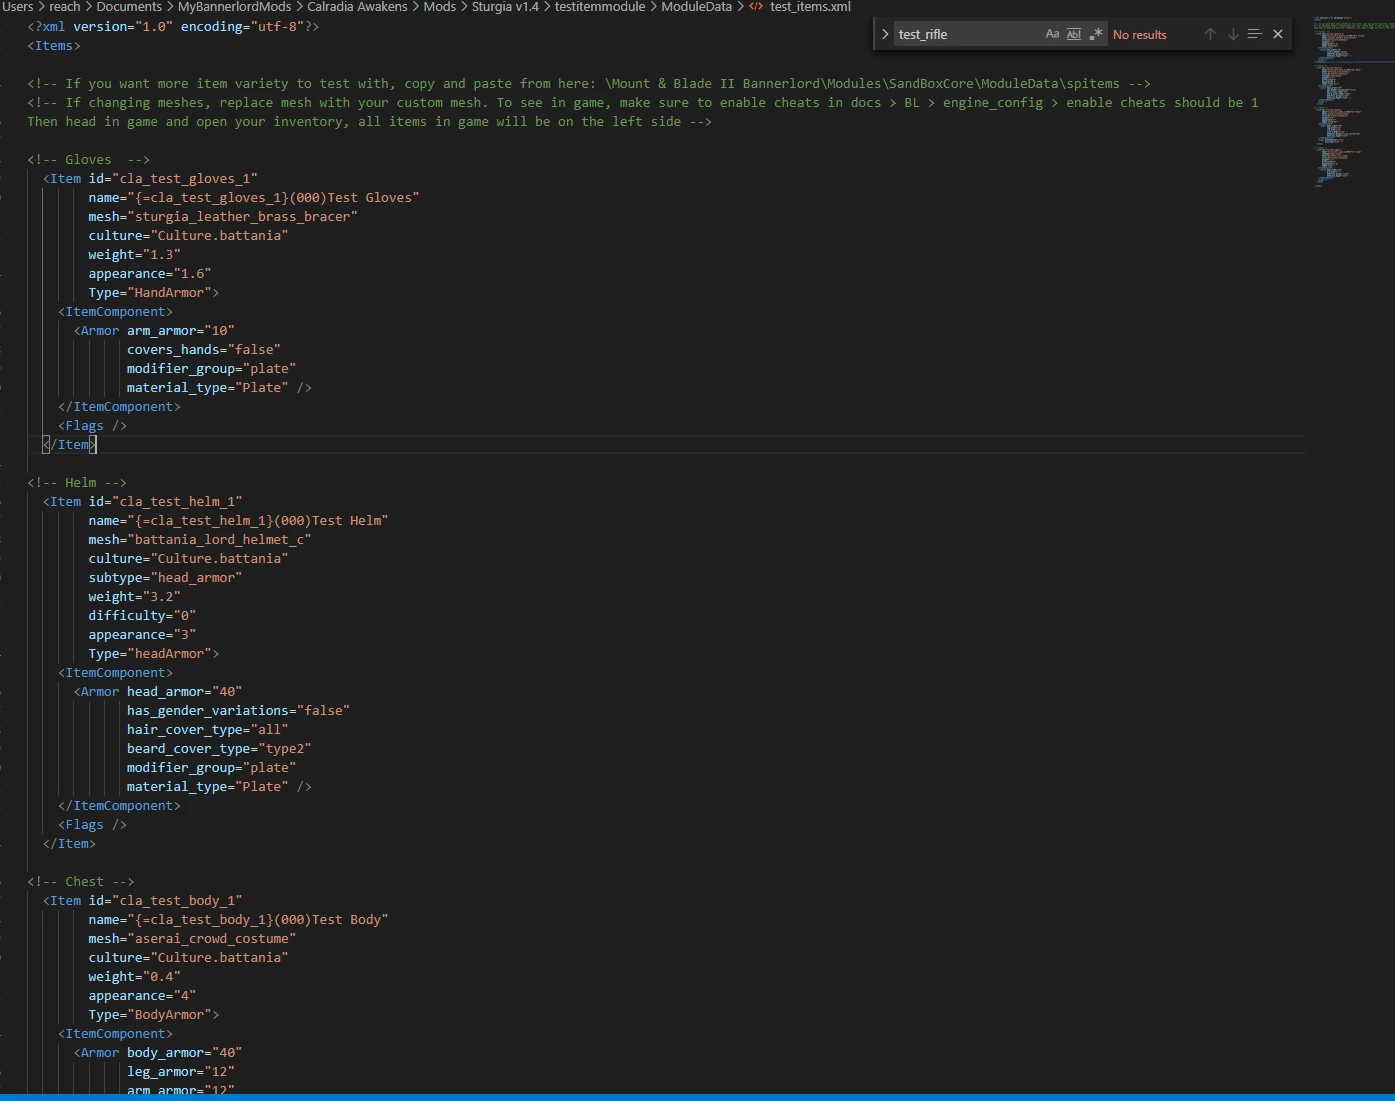
Task: Close the find widget
Action: (1278, 34)
